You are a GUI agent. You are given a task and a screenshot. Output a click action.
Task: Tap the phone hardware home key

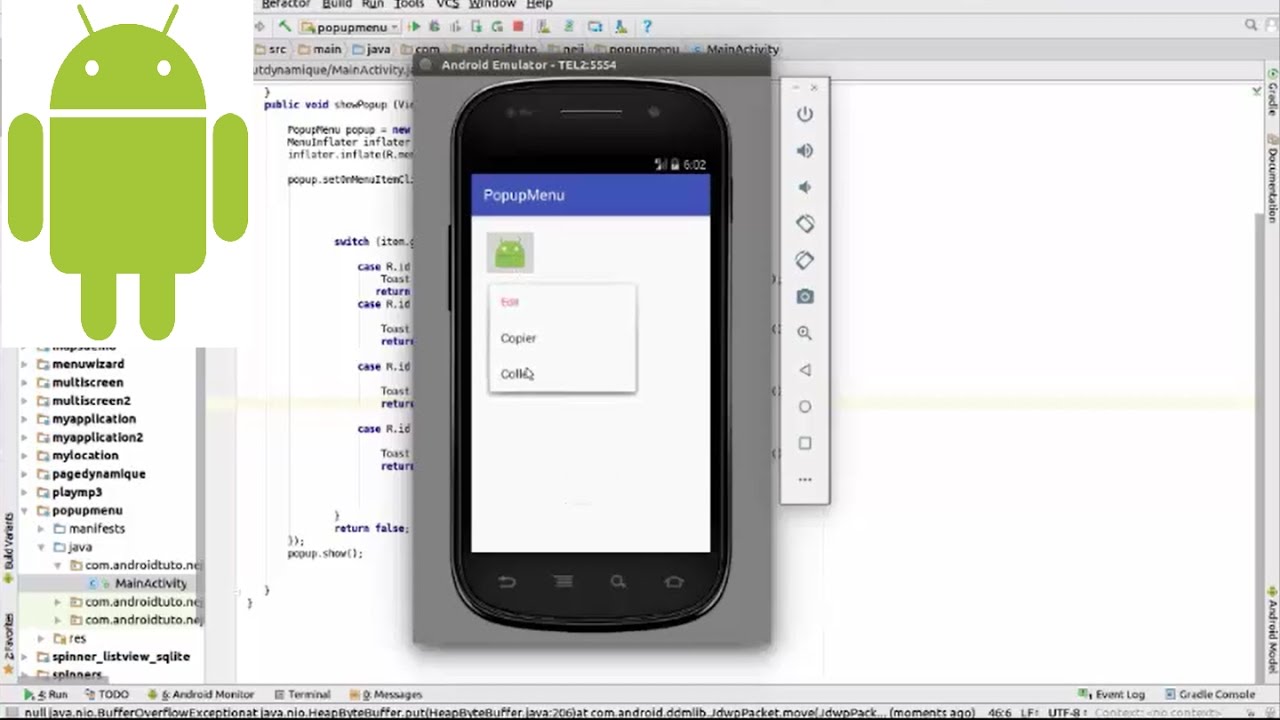click(x=674, y=581)
